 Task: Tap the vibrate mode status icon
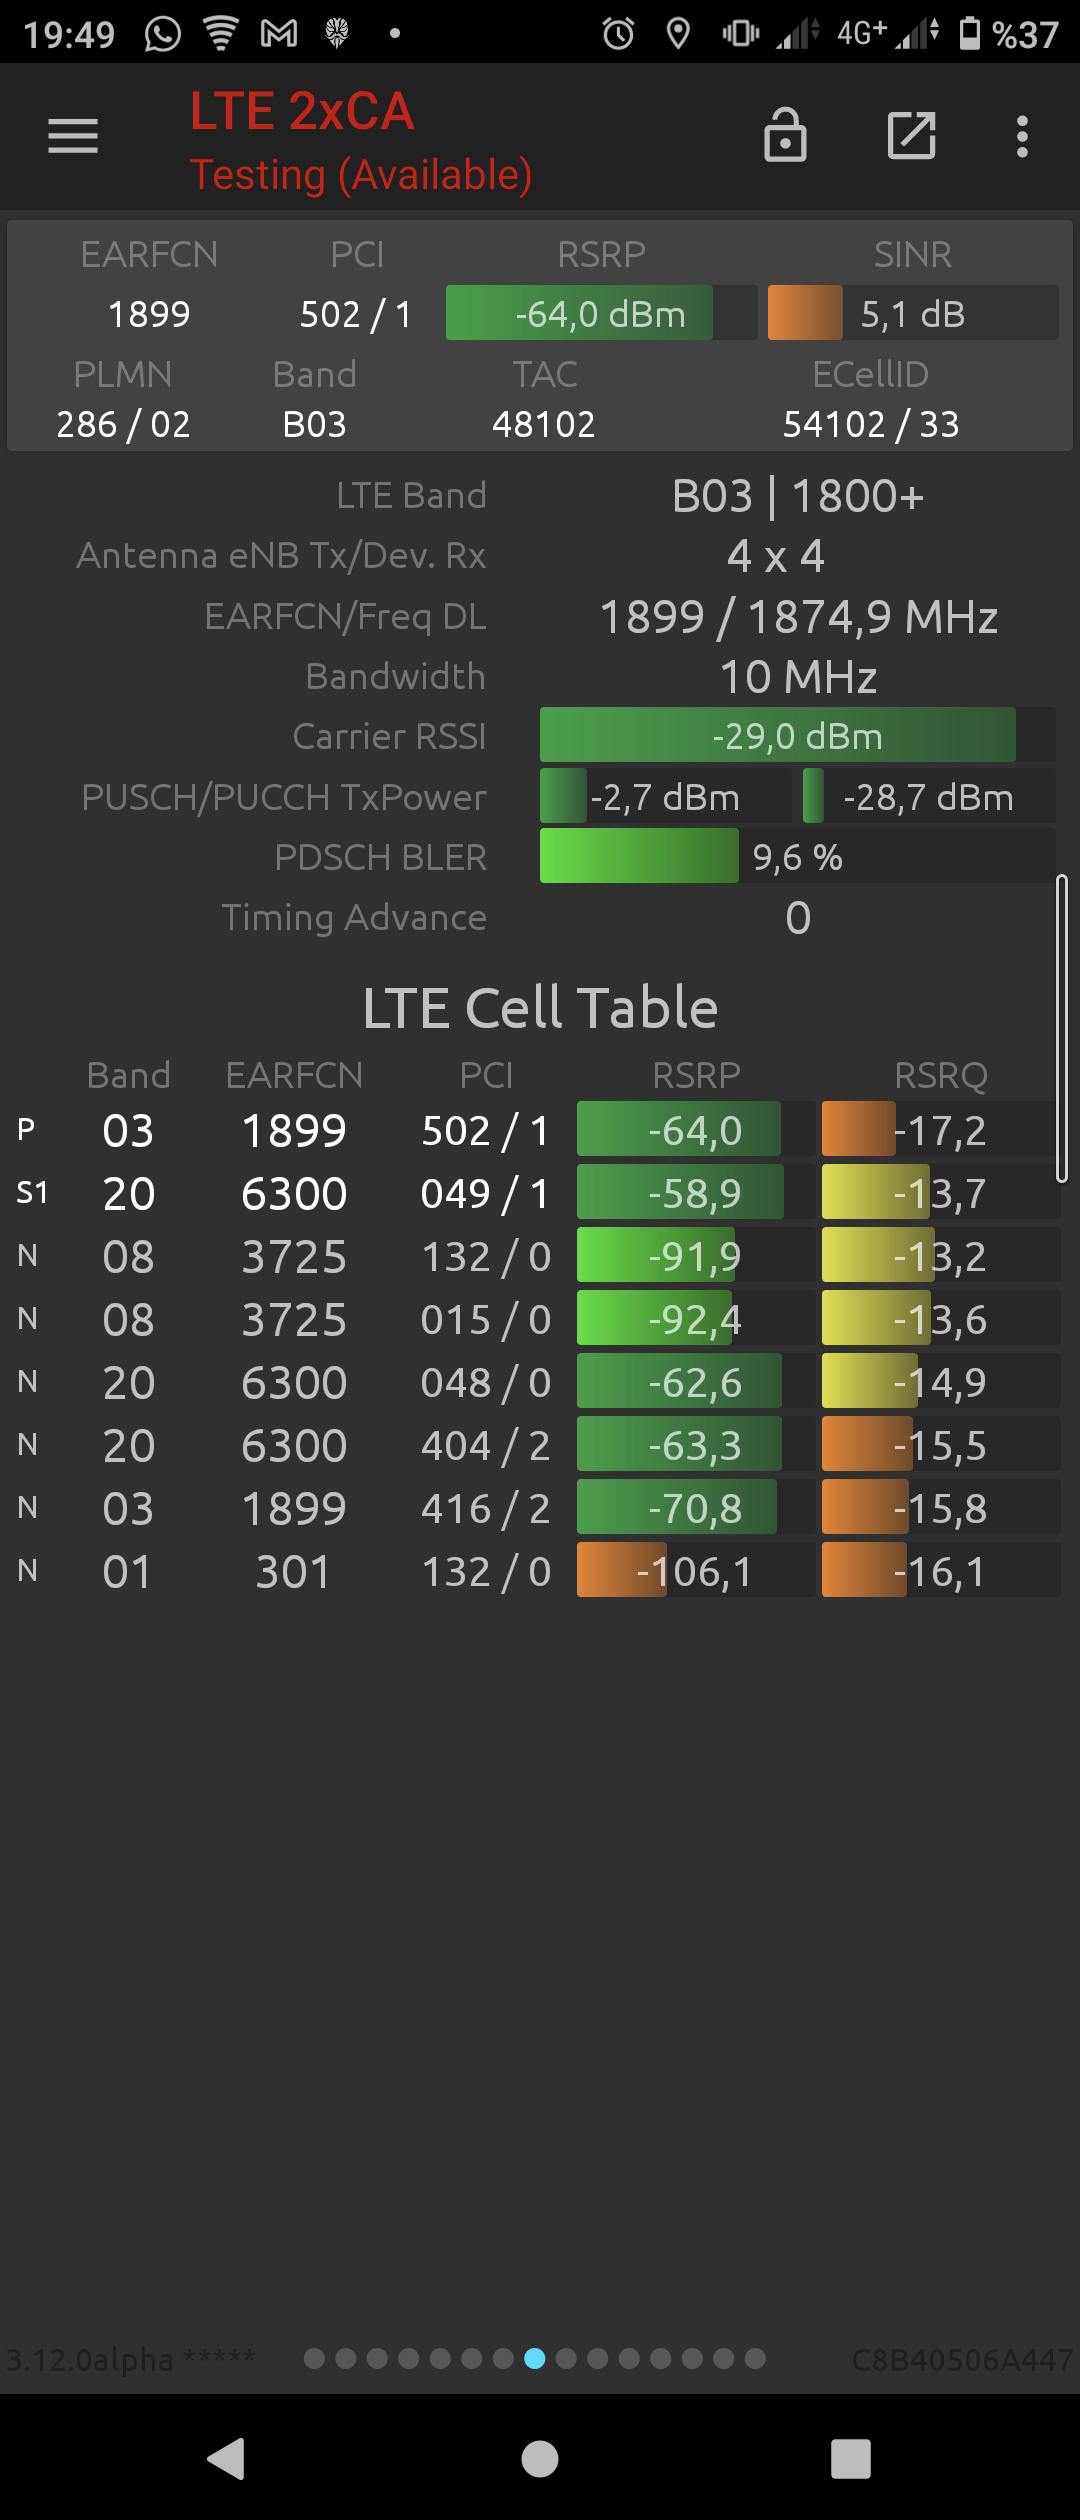pos(741,34)
